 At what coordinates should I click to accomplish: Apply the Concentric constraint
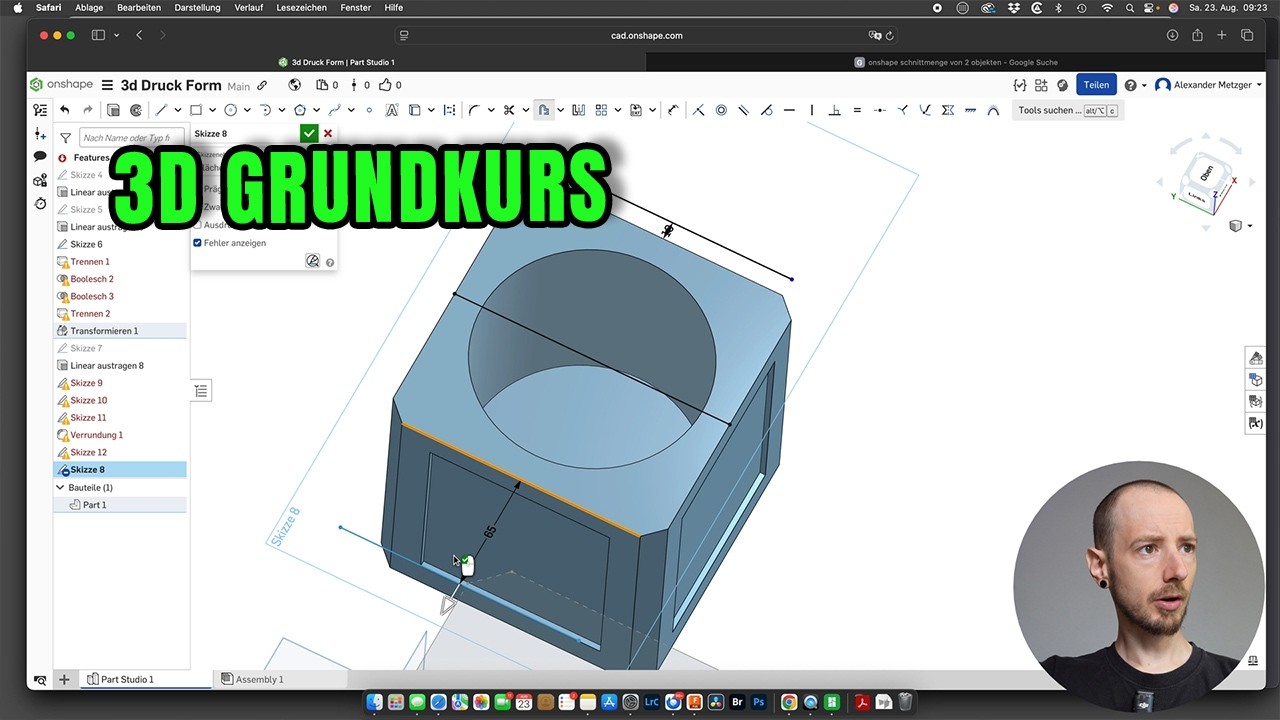point(721,110)
